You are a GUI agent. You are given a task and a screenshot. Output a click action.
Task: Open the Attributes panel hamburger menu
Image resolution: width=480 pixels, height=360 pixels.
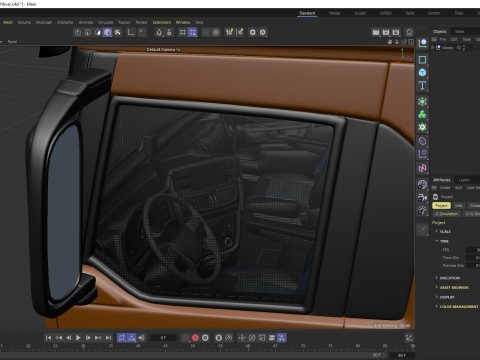pyautogui.click(x=435, y=188)
